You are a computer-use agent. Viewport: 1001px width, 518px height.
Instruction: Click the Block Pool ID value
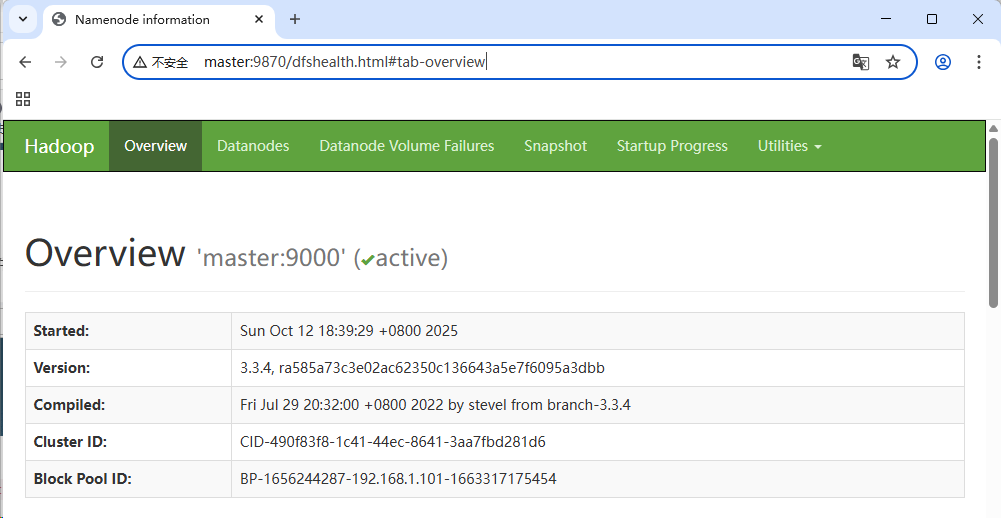pyautogui.click(x=398, y=478)
